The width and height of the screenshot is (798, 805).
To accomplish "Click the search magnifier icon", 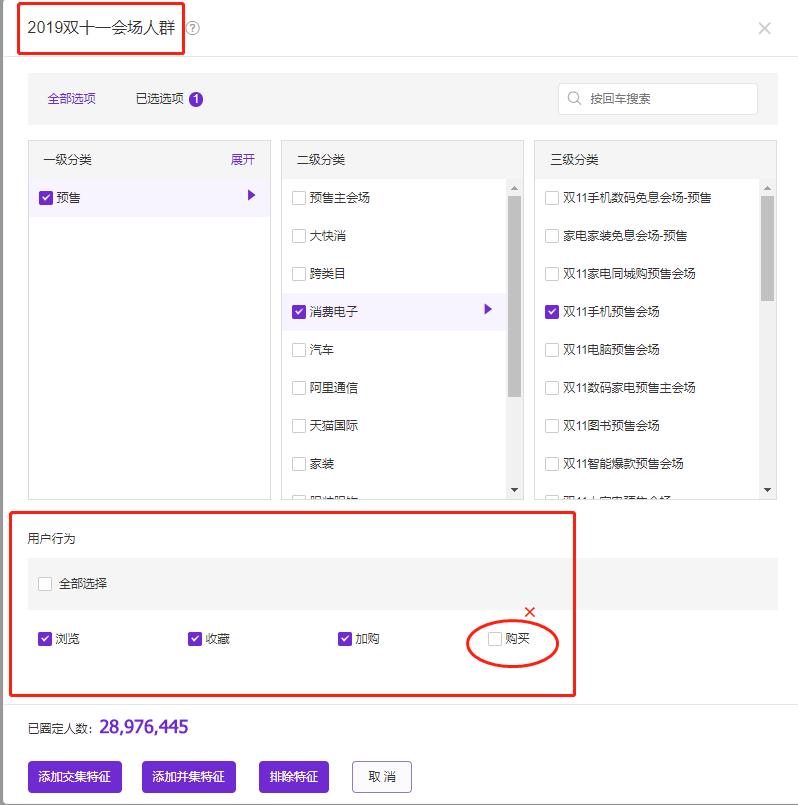I will click(574, 99).
